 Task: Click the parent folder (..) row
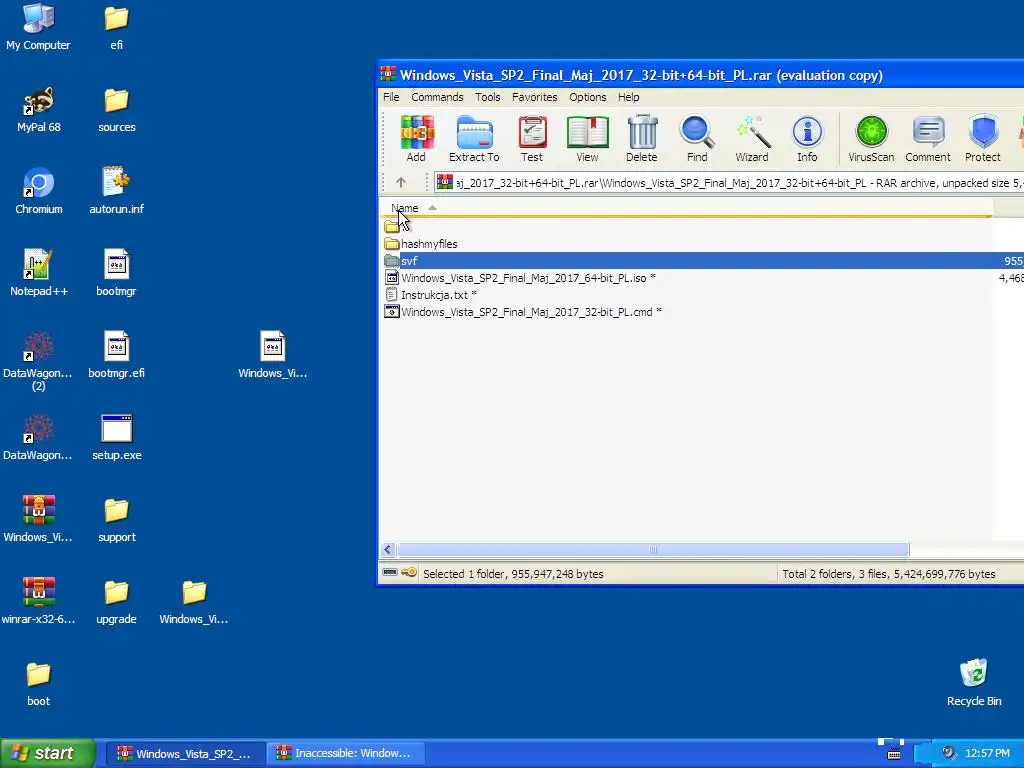pos(702,227)
